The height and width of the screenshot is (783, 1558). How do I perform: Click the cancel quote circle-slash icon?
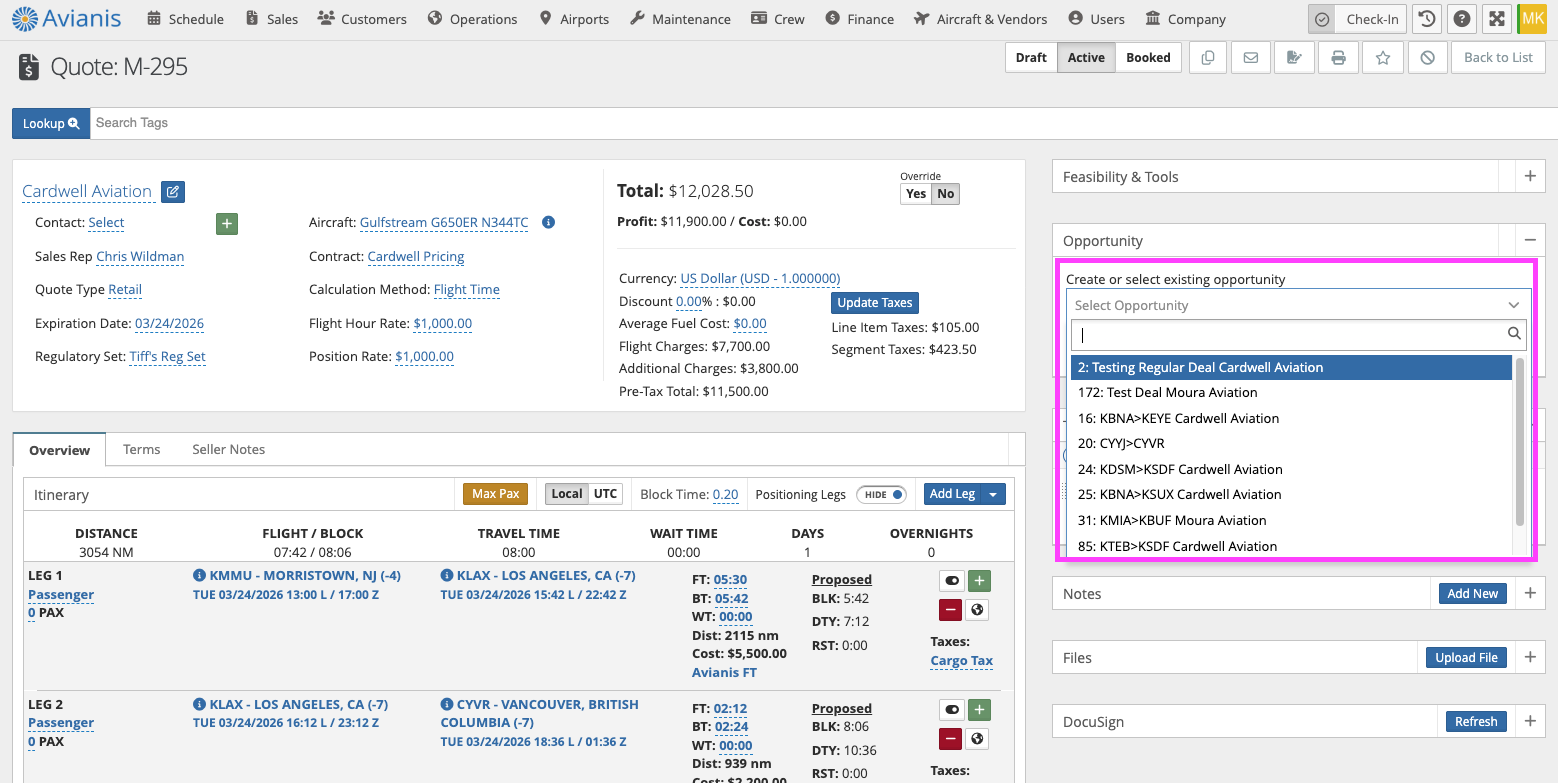pyautogui.click(x=1428, y=58)
